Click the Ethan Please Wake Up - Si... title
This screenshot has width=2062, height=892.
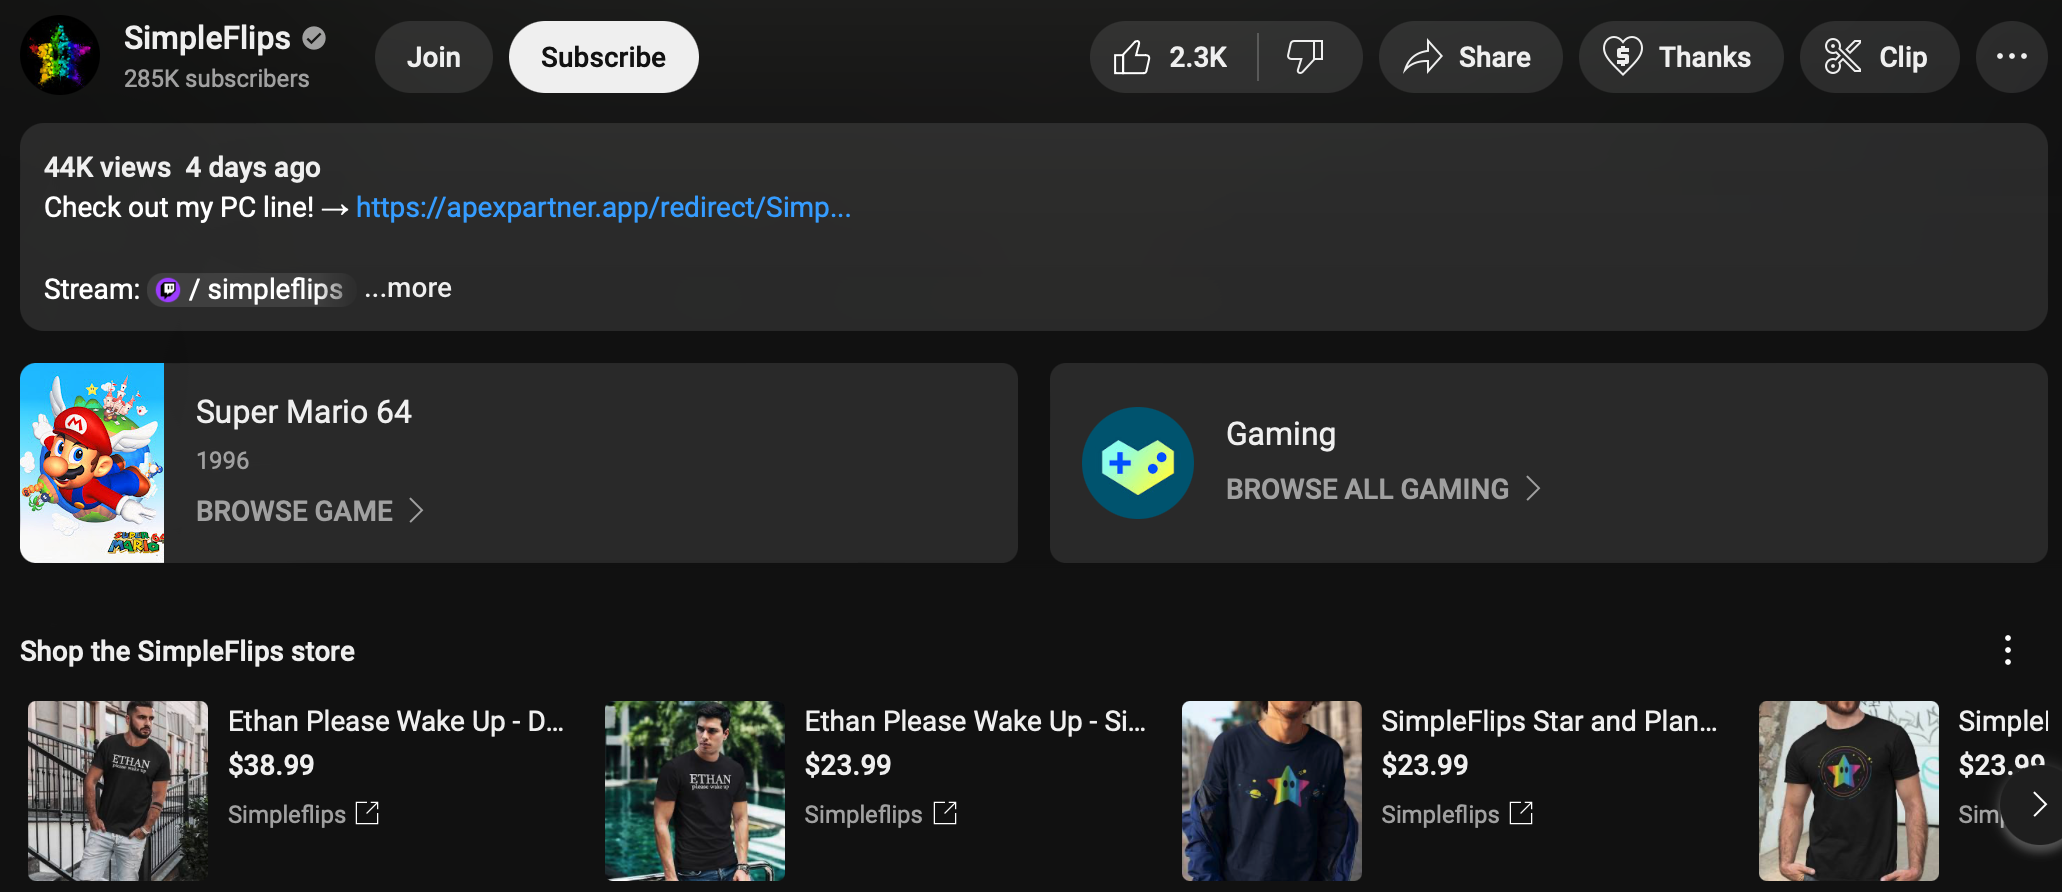tap(975, 721)
